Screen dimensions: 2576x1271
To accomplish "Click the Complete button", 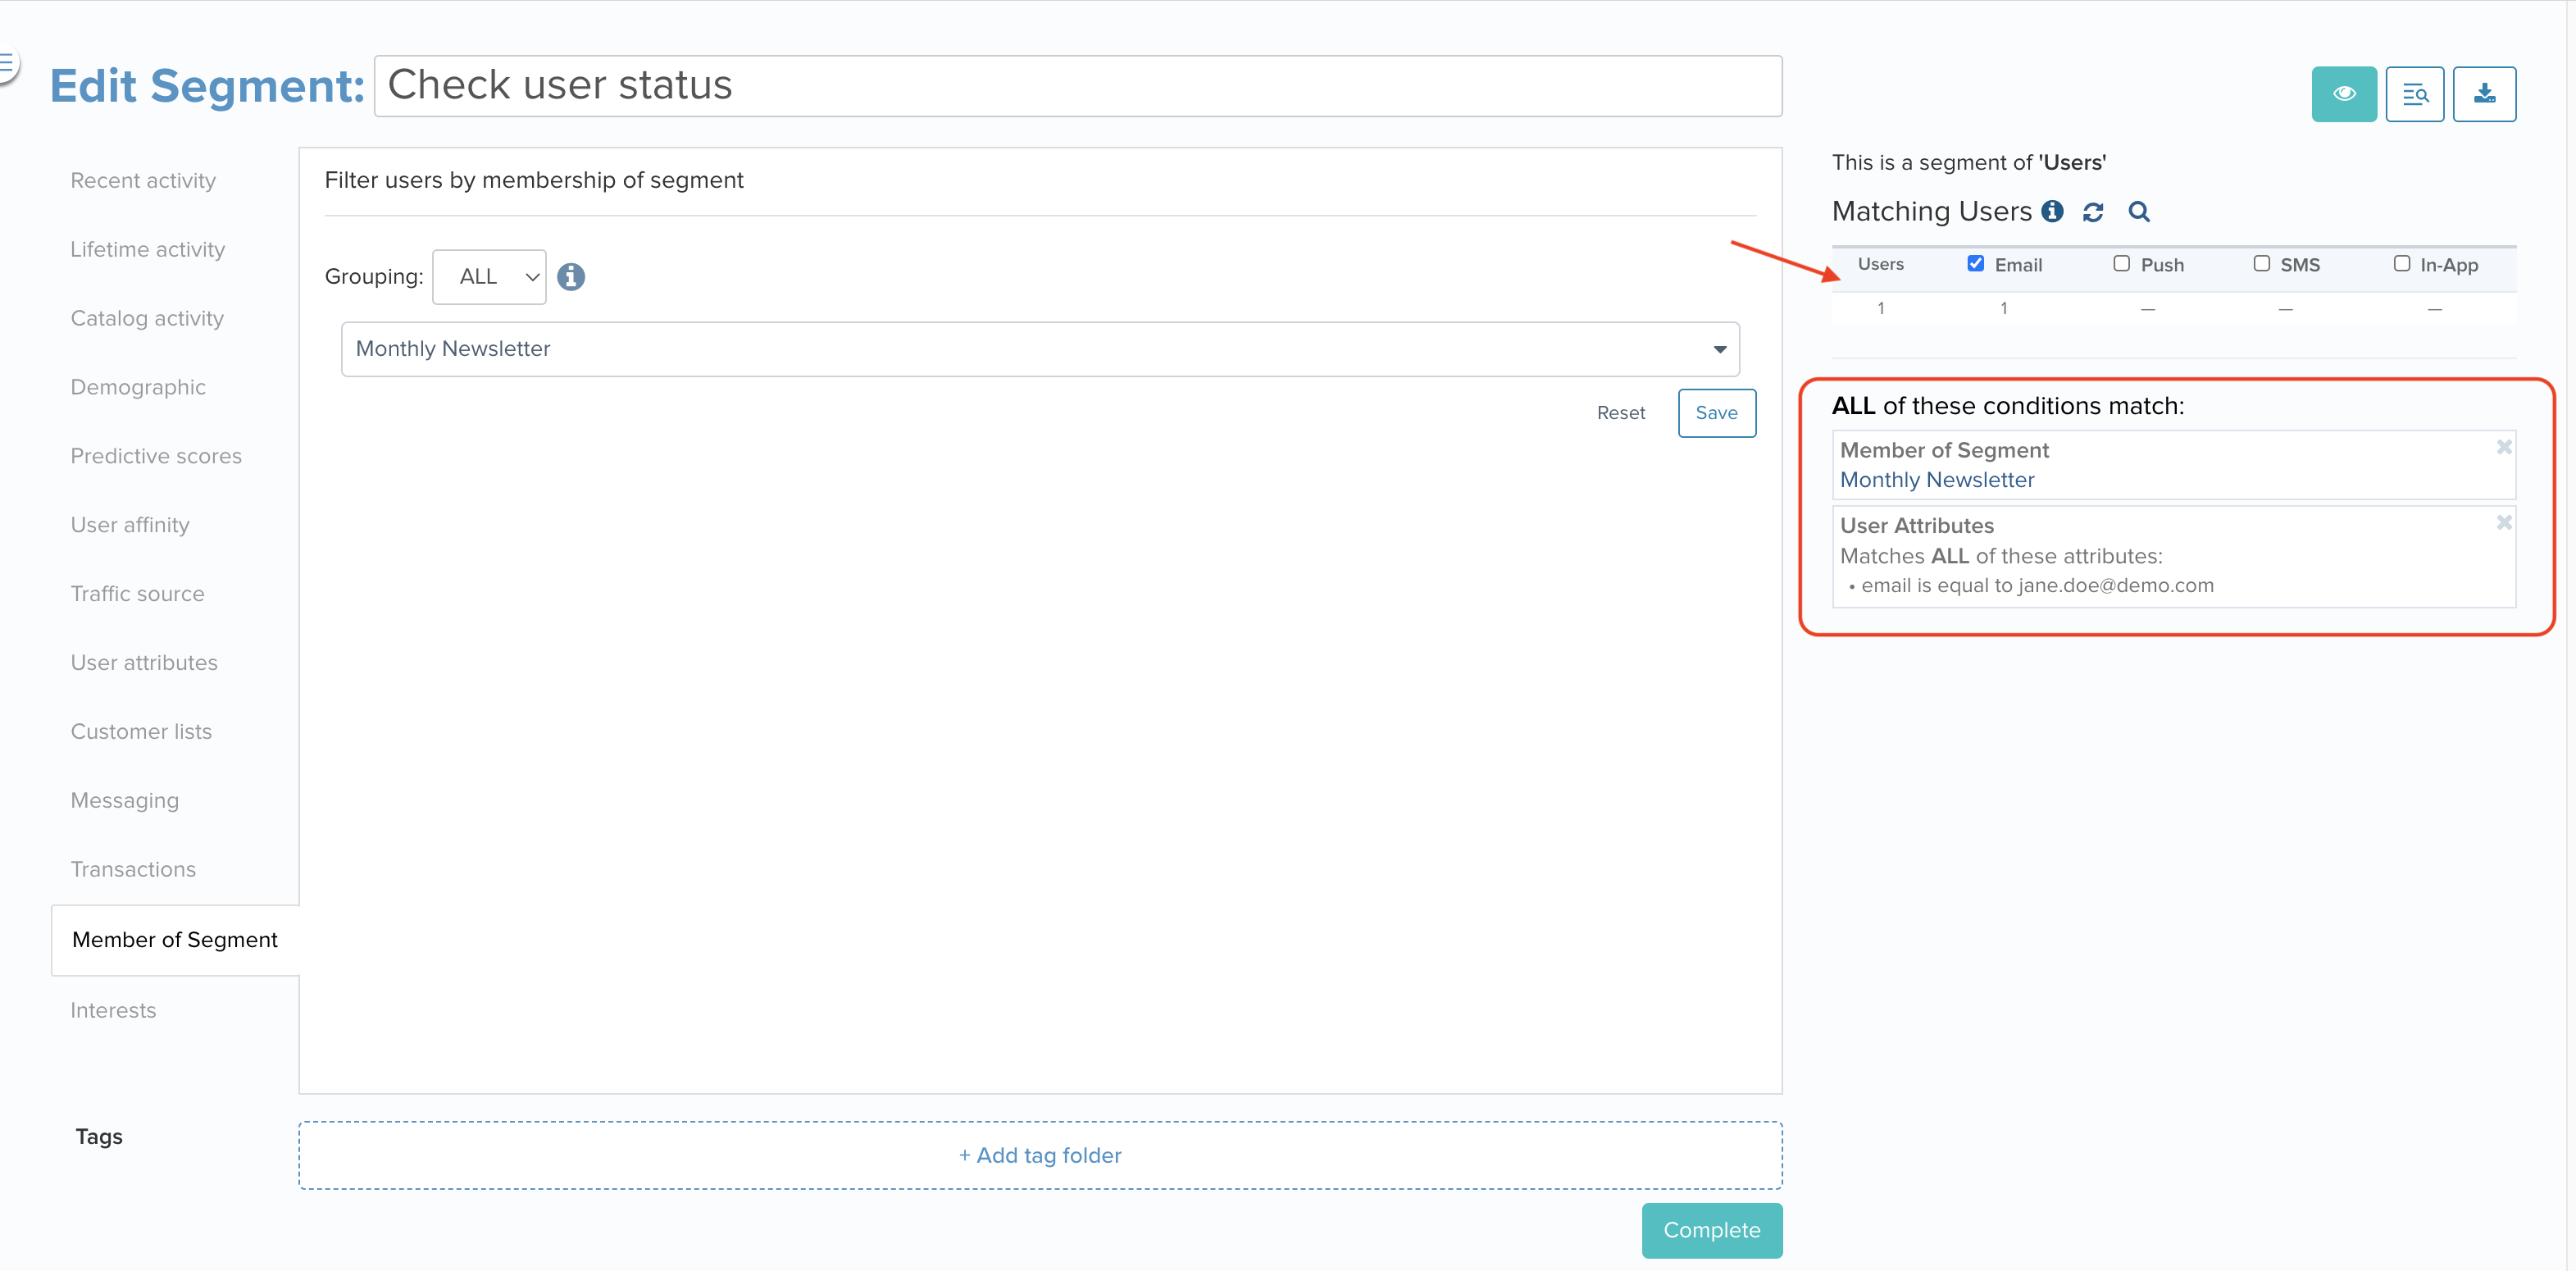I will click(x=1711, y=1230).
